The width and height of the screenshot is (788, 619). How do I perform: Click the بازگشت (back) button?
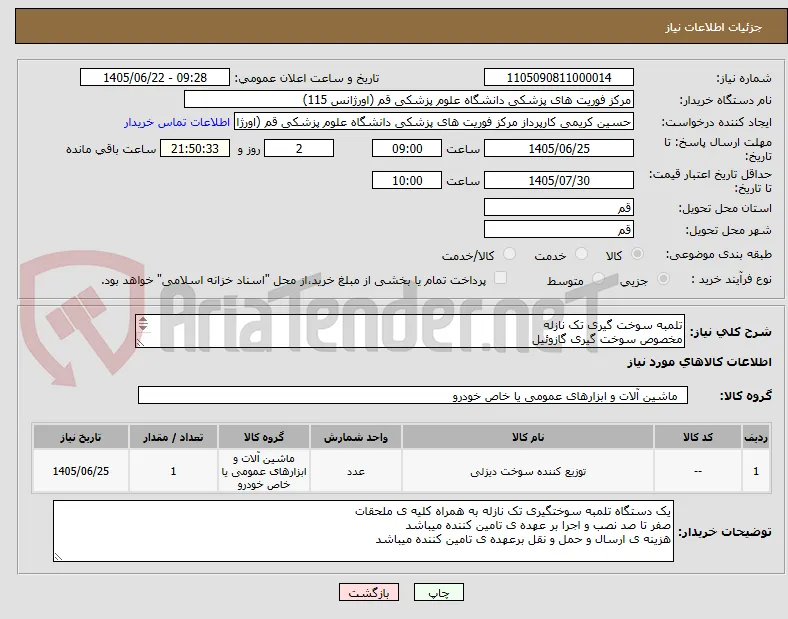(x=369, y=592)
